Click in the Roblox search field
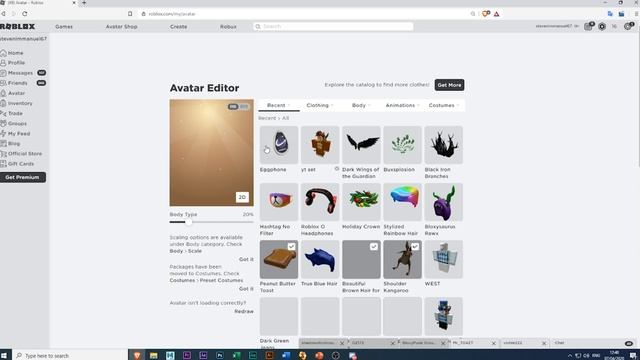640x360 pixels. pos(333,27)
